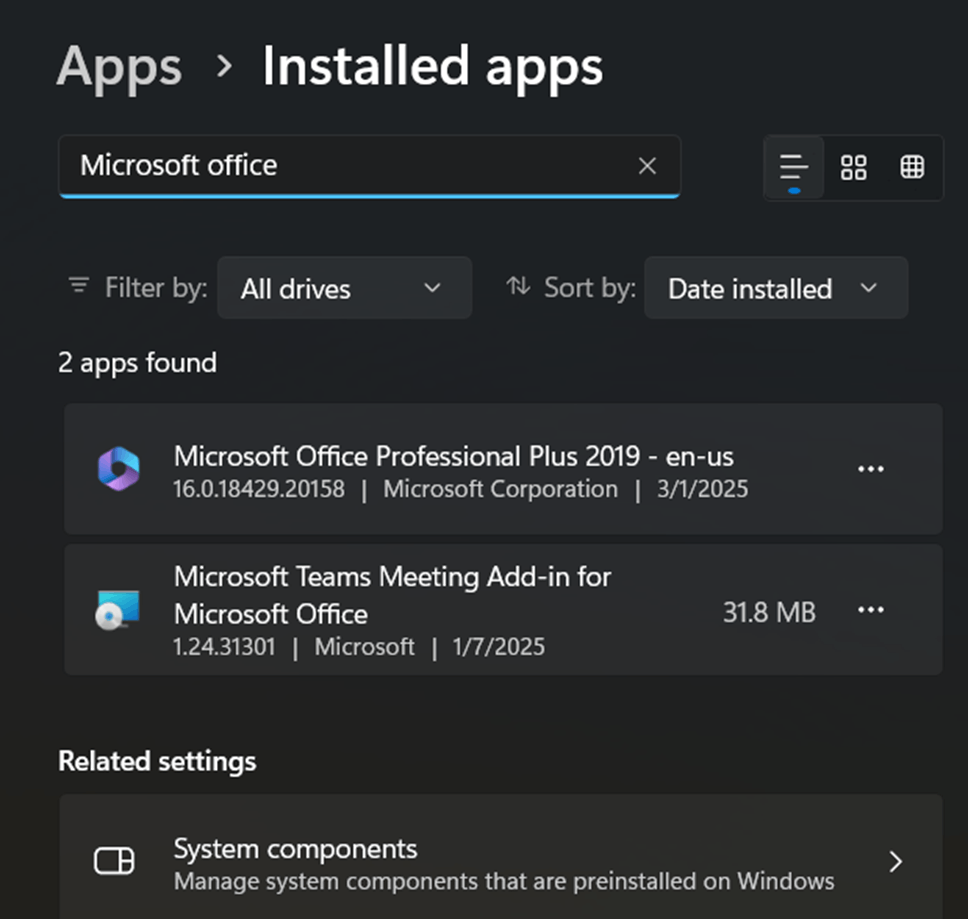Open more options for Office Professional Plus 2019

pyautogui.click(x=870, y=469)
